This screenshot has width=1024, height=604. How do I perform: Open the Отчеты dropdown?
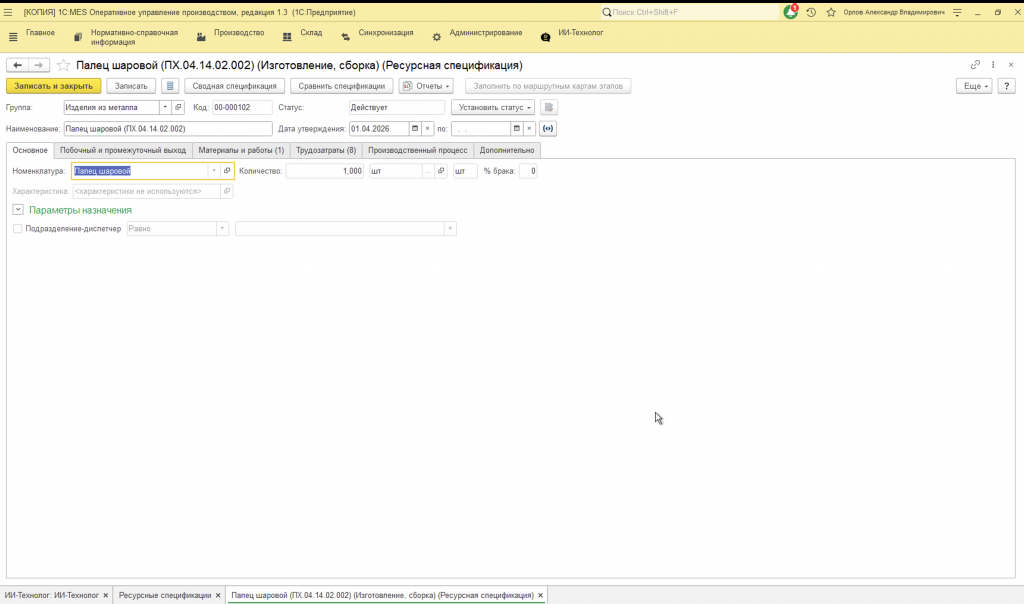tap(426, 86)
